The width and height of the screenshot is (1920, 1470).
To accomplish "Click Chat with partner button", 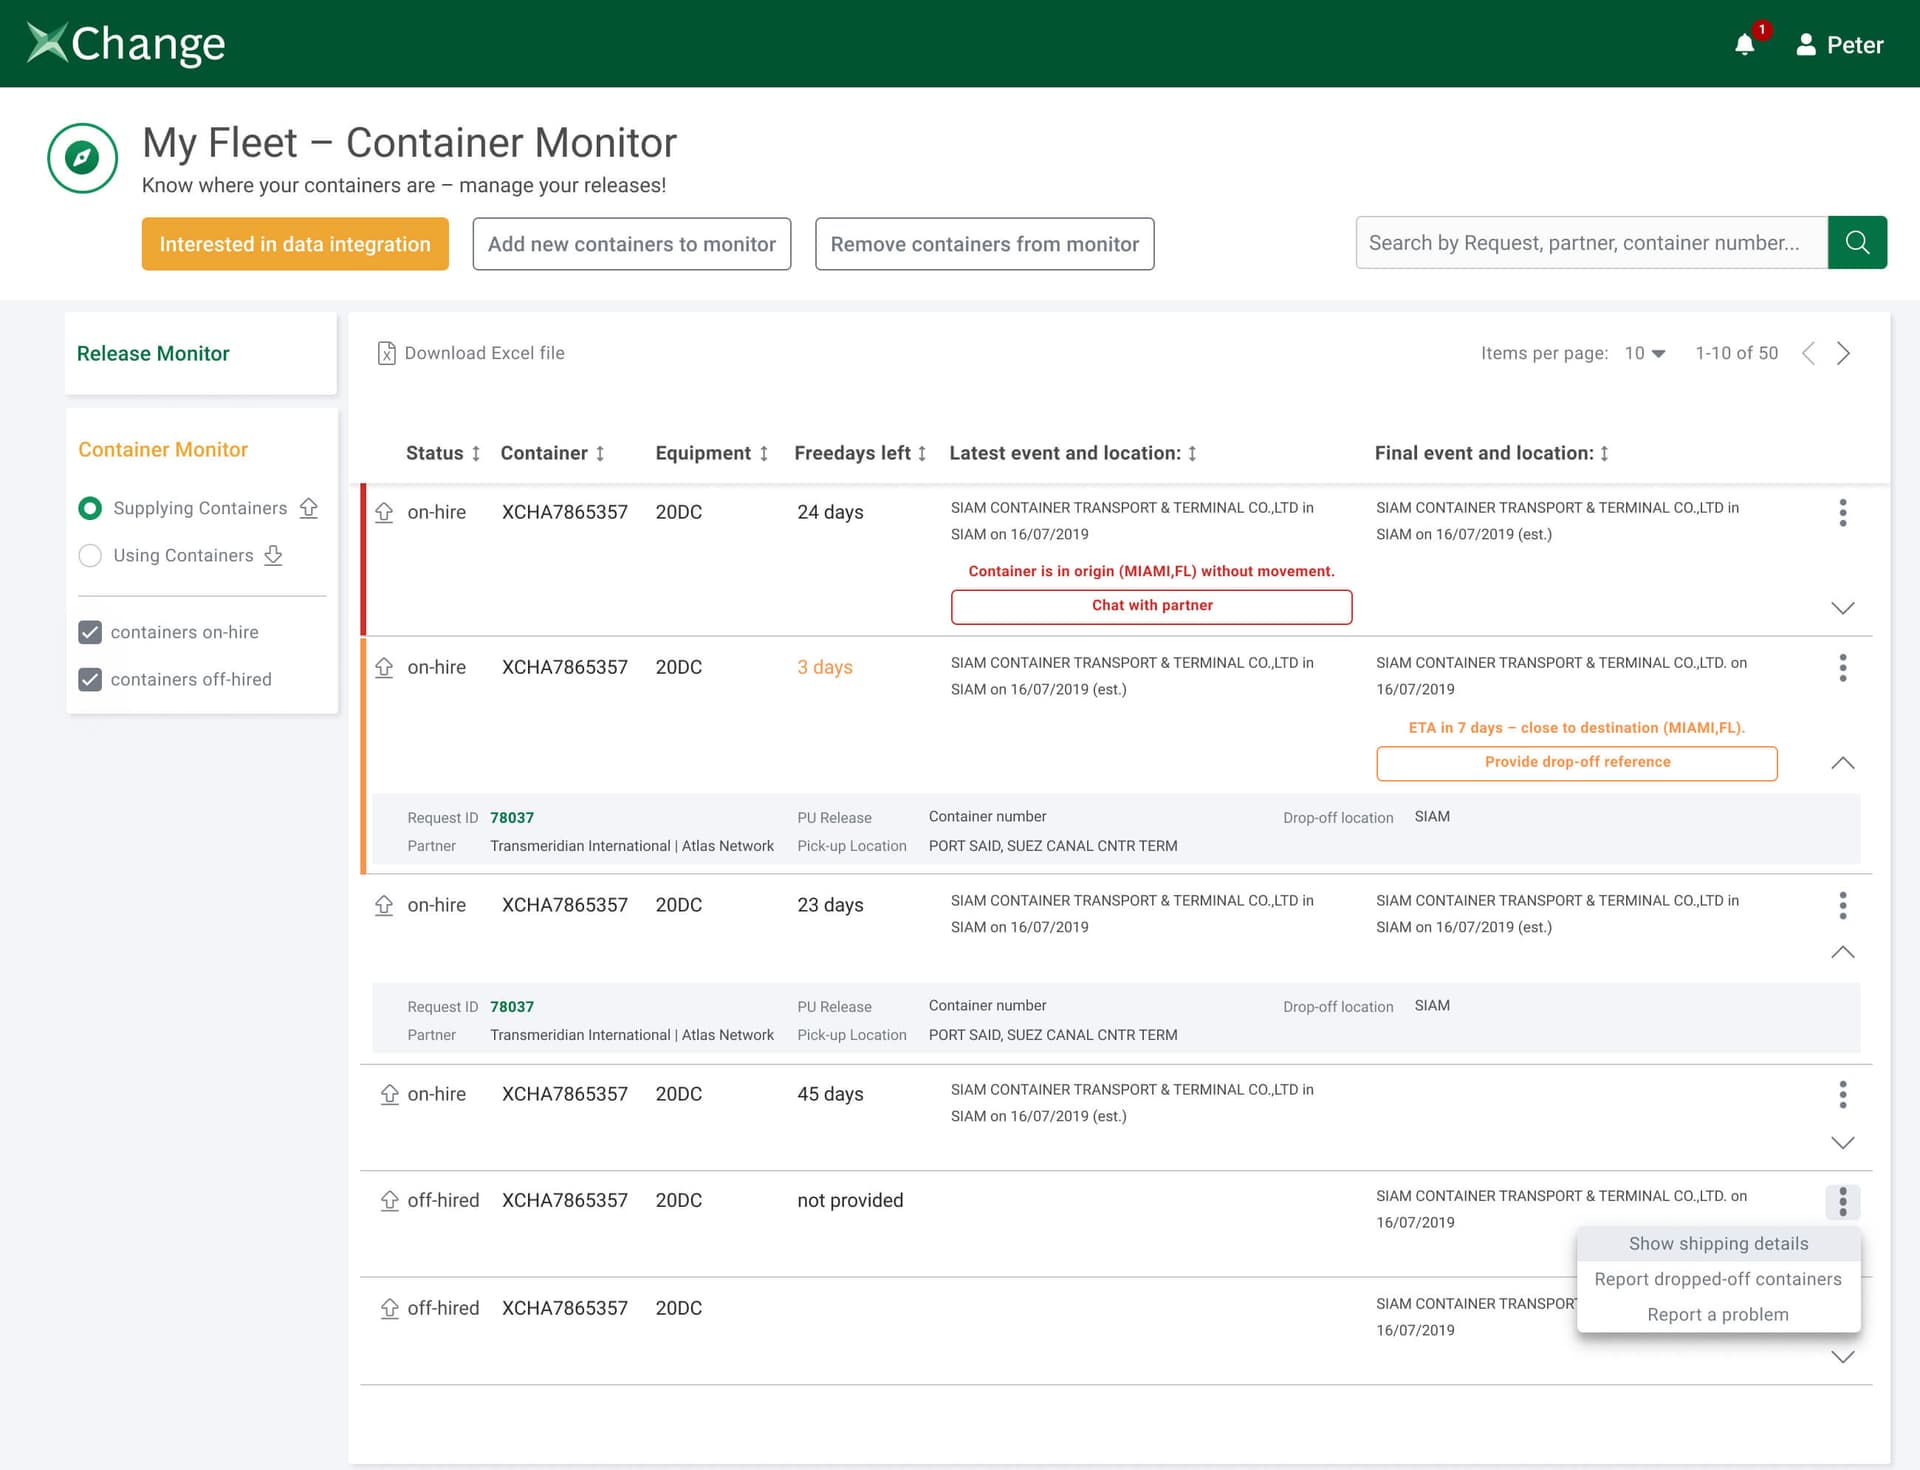I will 1151,606.
